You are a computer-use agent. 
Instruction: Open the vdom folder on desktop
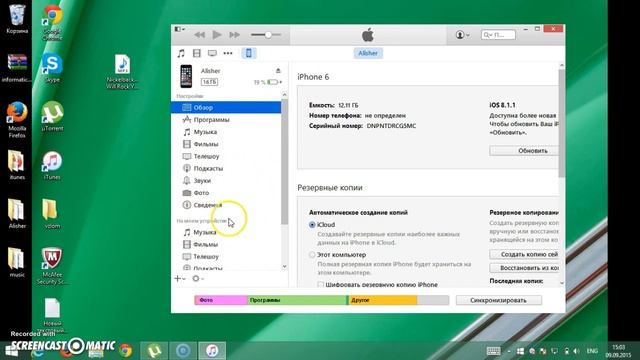pos(52,213)
